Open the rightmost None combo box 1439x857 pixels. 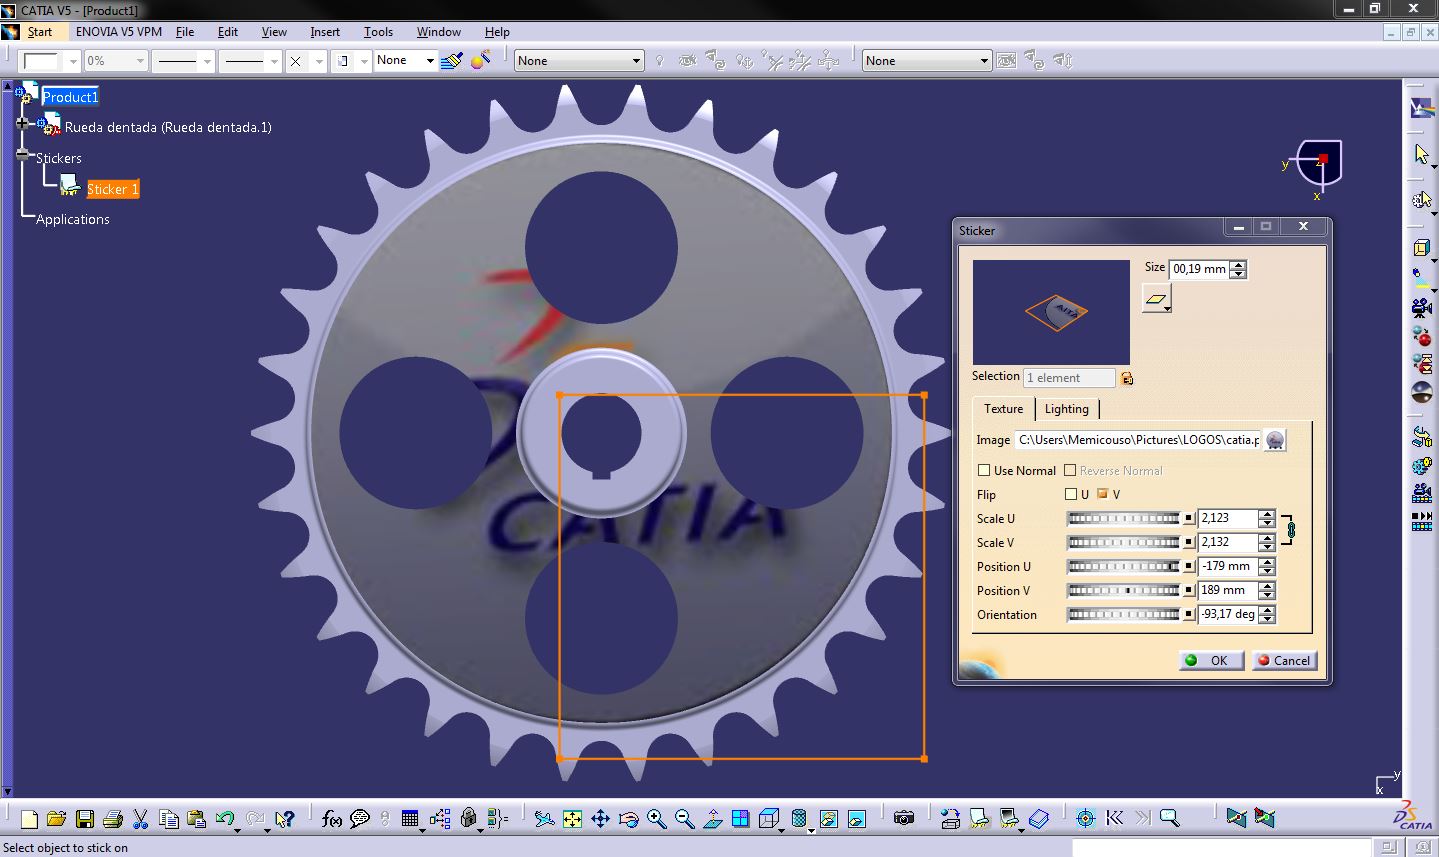pos(927,61)
